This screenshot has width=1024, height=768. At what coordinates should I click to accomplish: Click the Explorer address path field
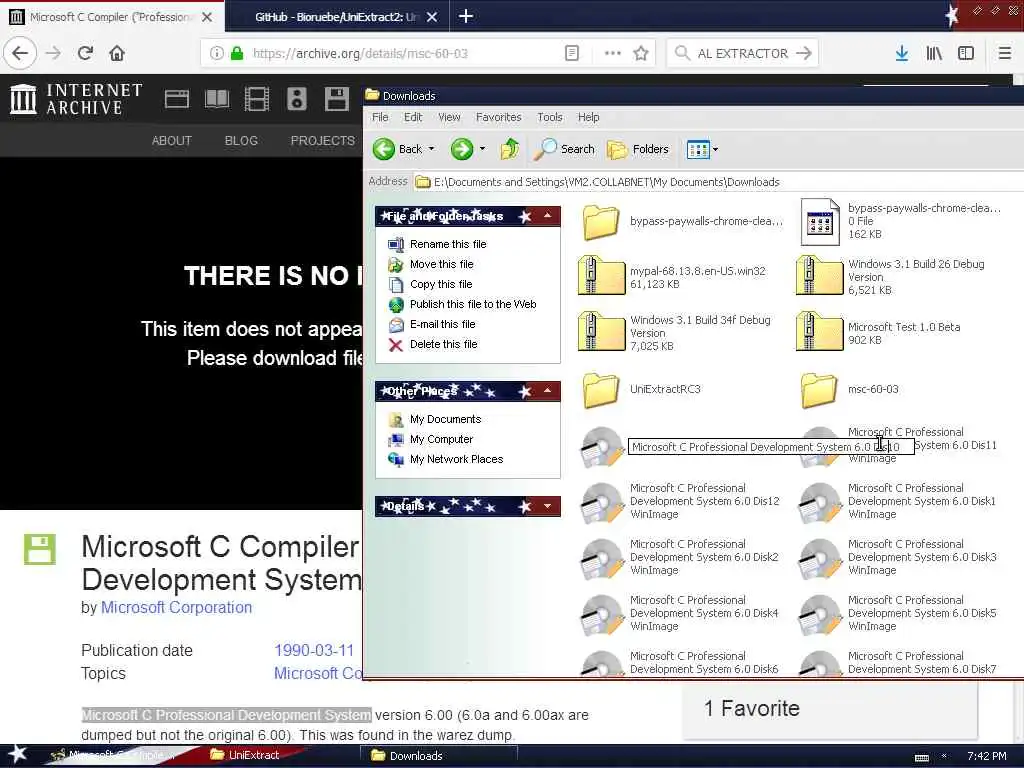click(x=718, y=182)
